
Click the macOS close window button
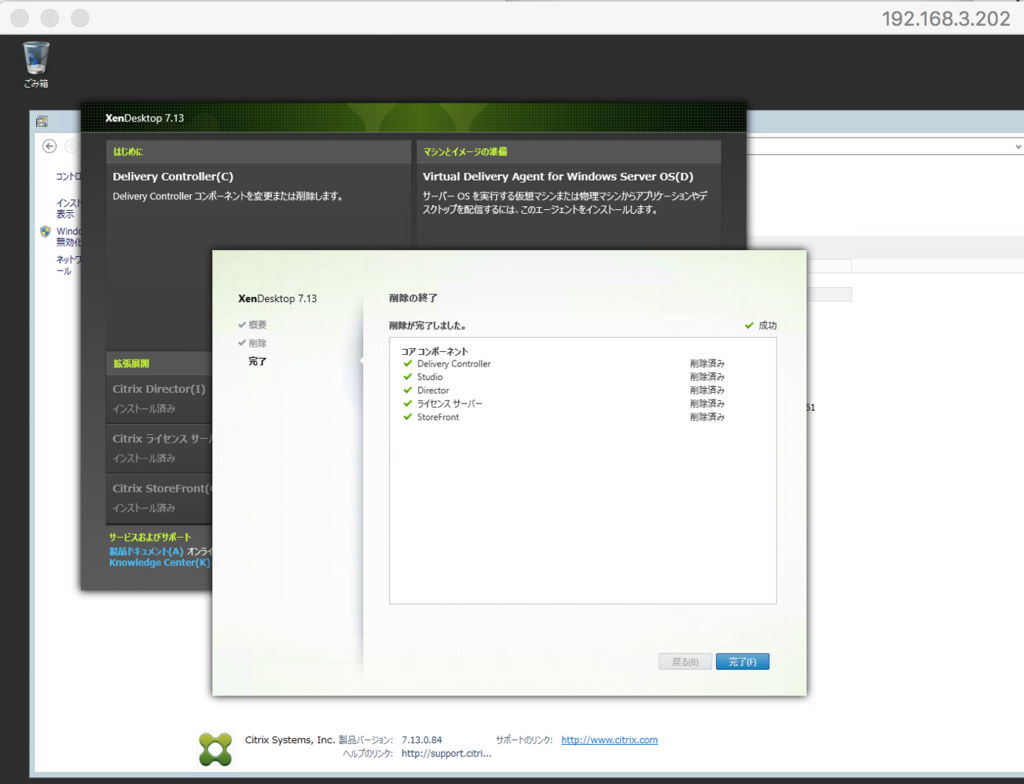(20, 18)
